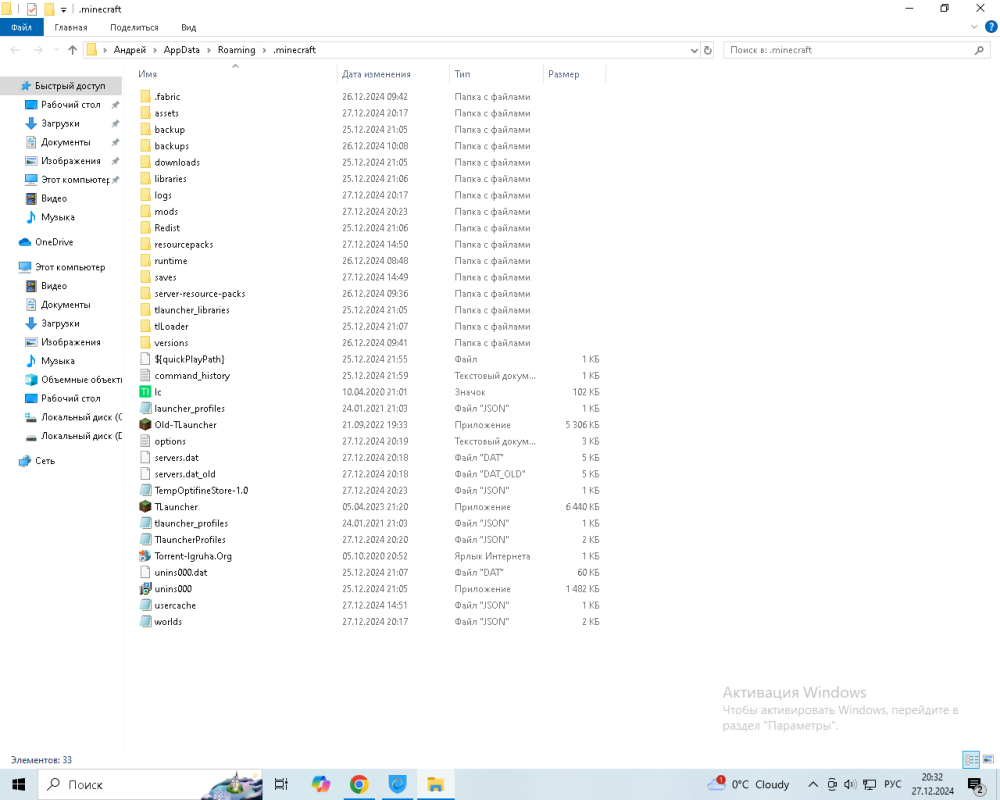Expand the ribbon with the chevron
Screen dimensions: 1000x800
tap(974, 27)
